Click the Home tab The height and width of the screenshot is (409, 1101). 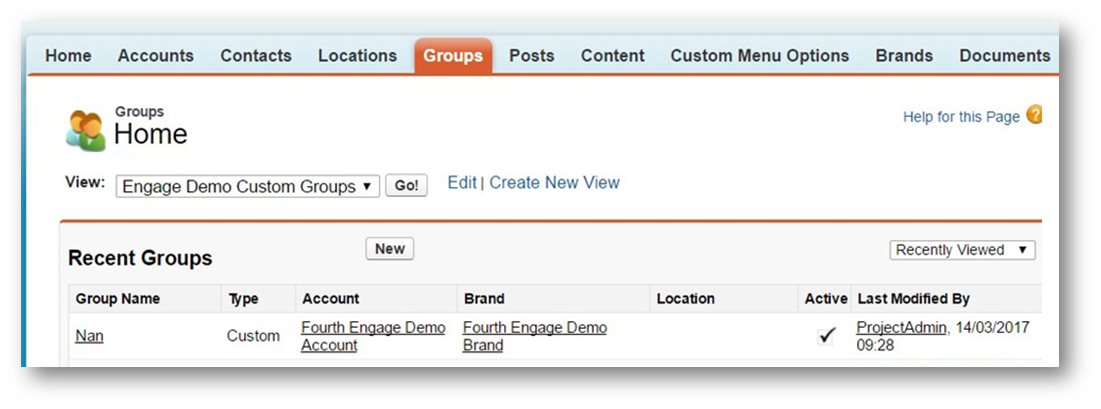tap(68, 56)
